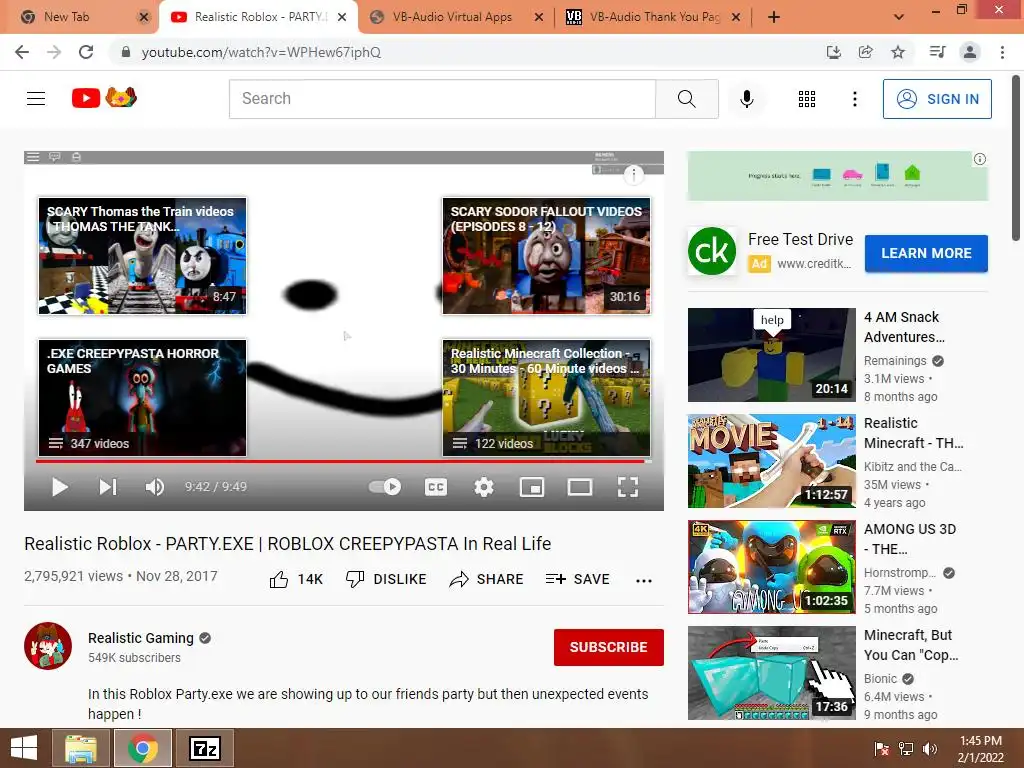Click the Dislike button
This screenshot has height=768, width=1024.
pos(386,579)
